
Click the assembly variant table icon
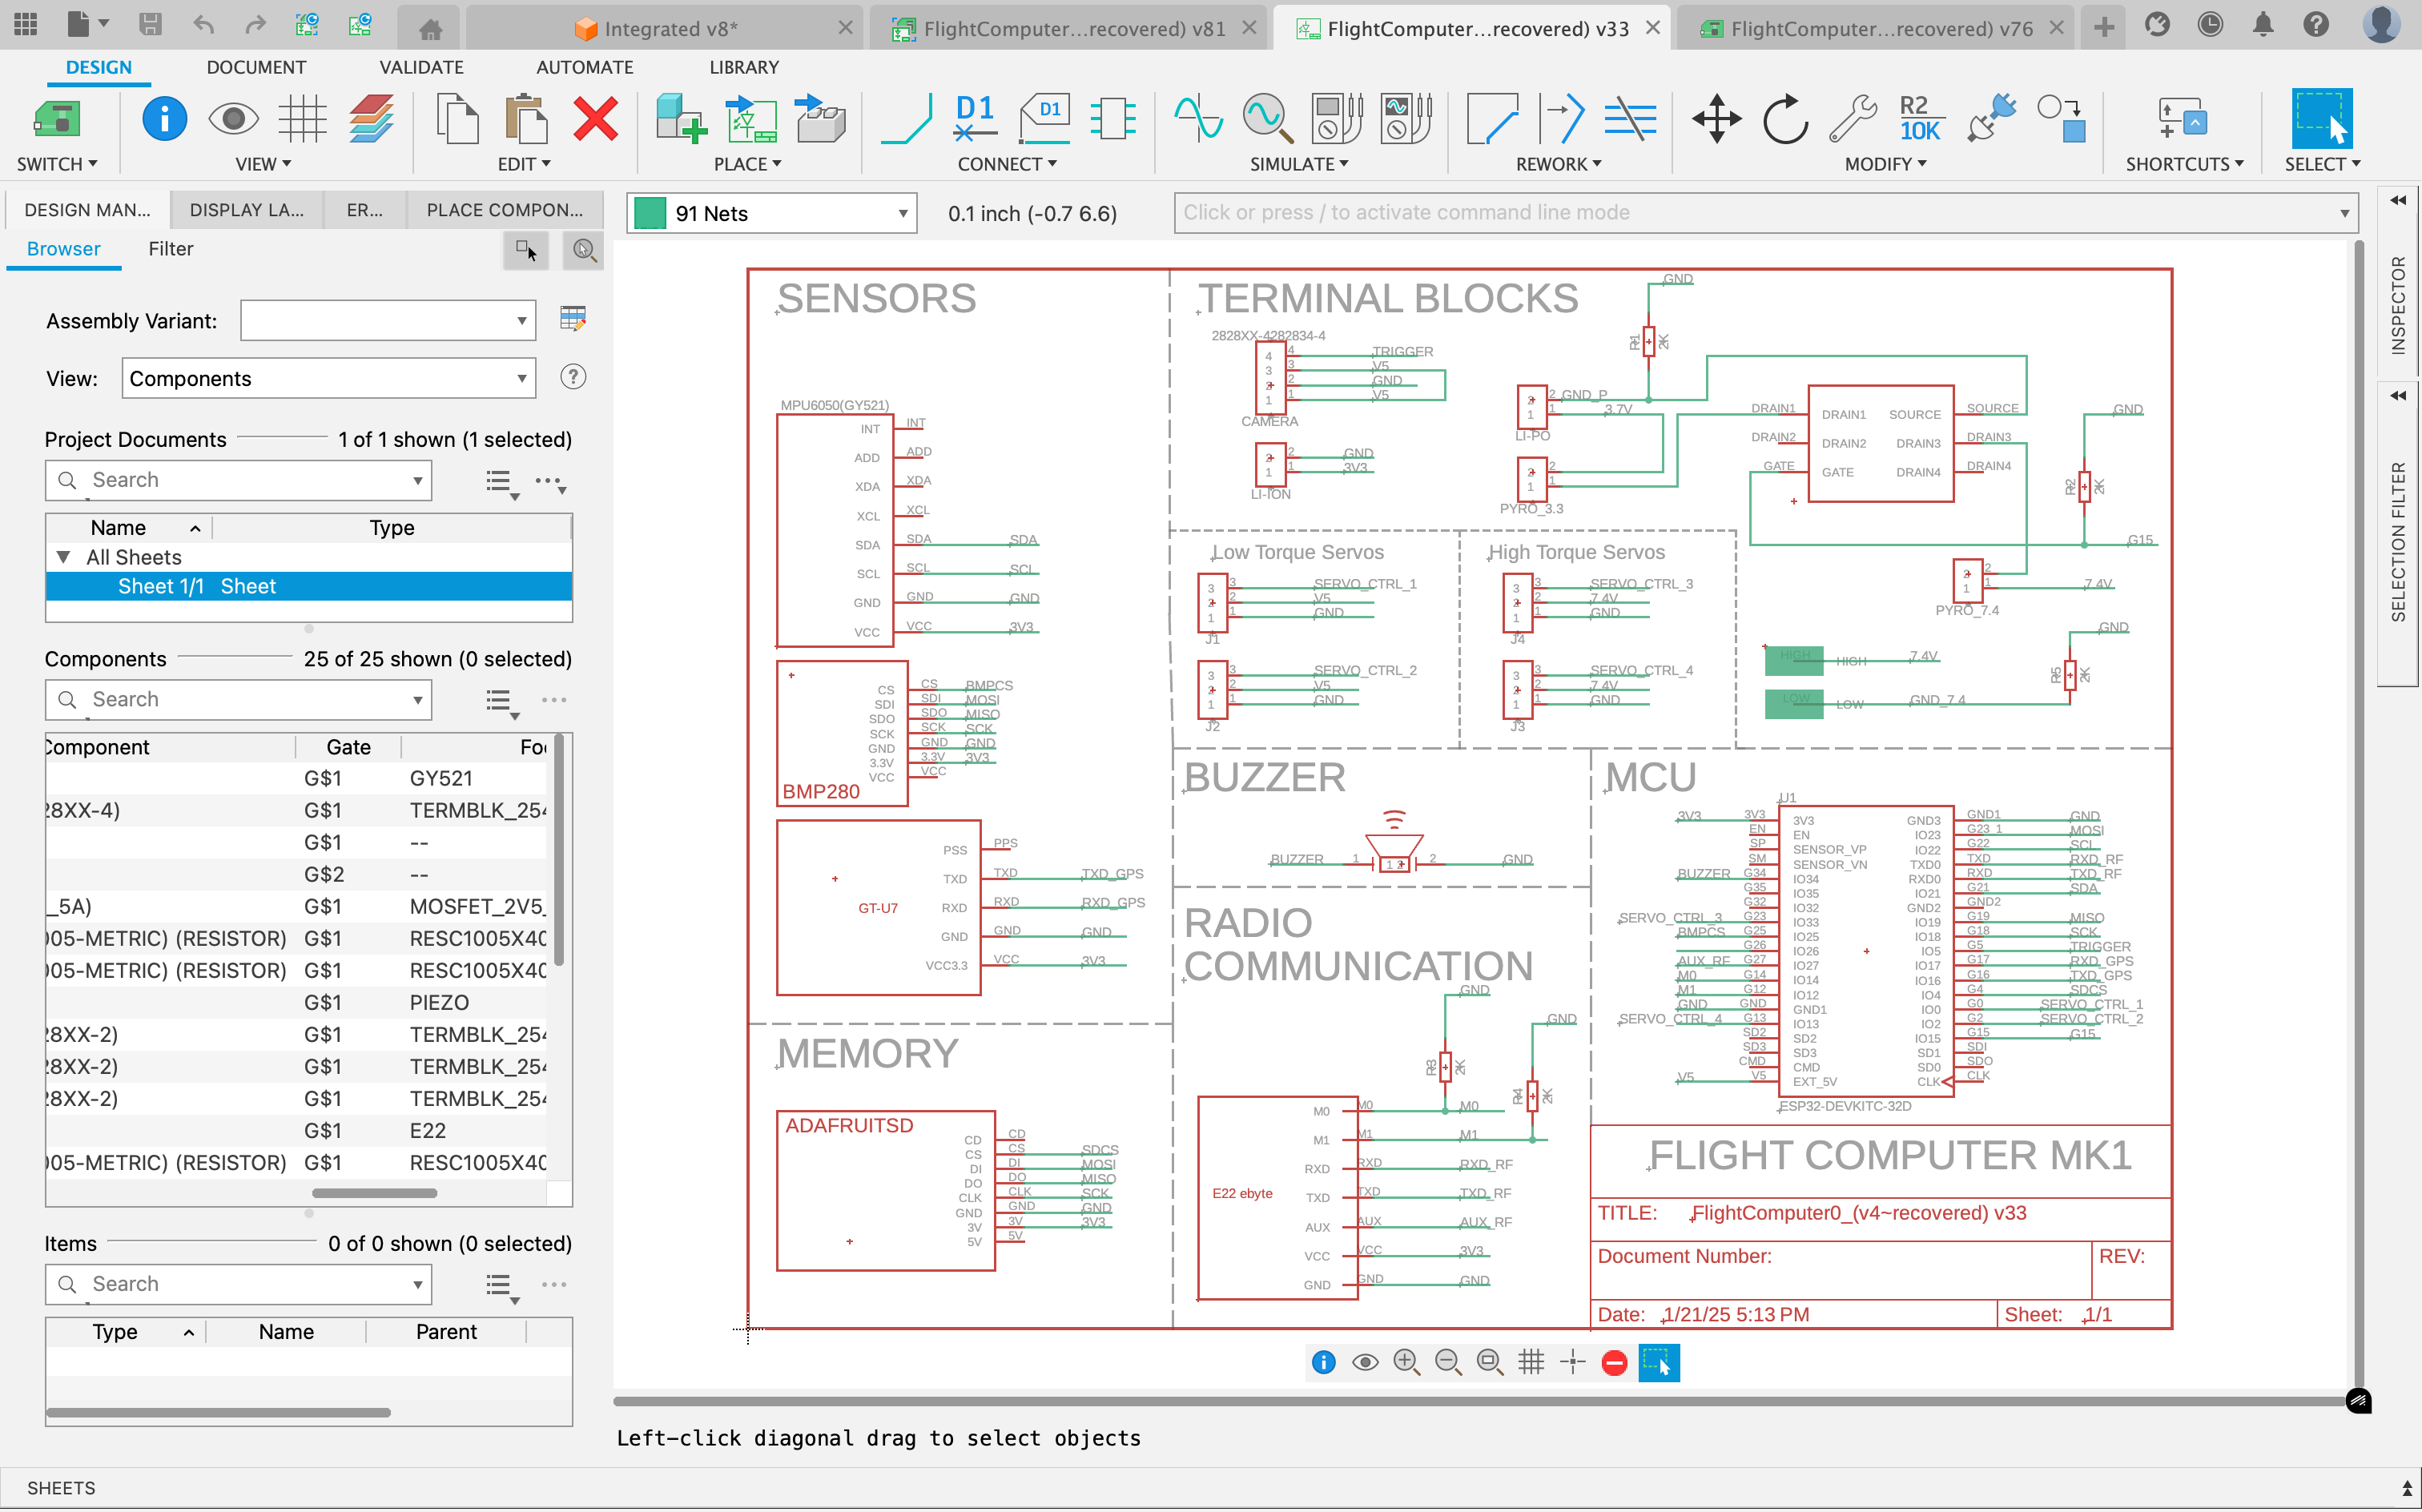(x=573, y=319)
